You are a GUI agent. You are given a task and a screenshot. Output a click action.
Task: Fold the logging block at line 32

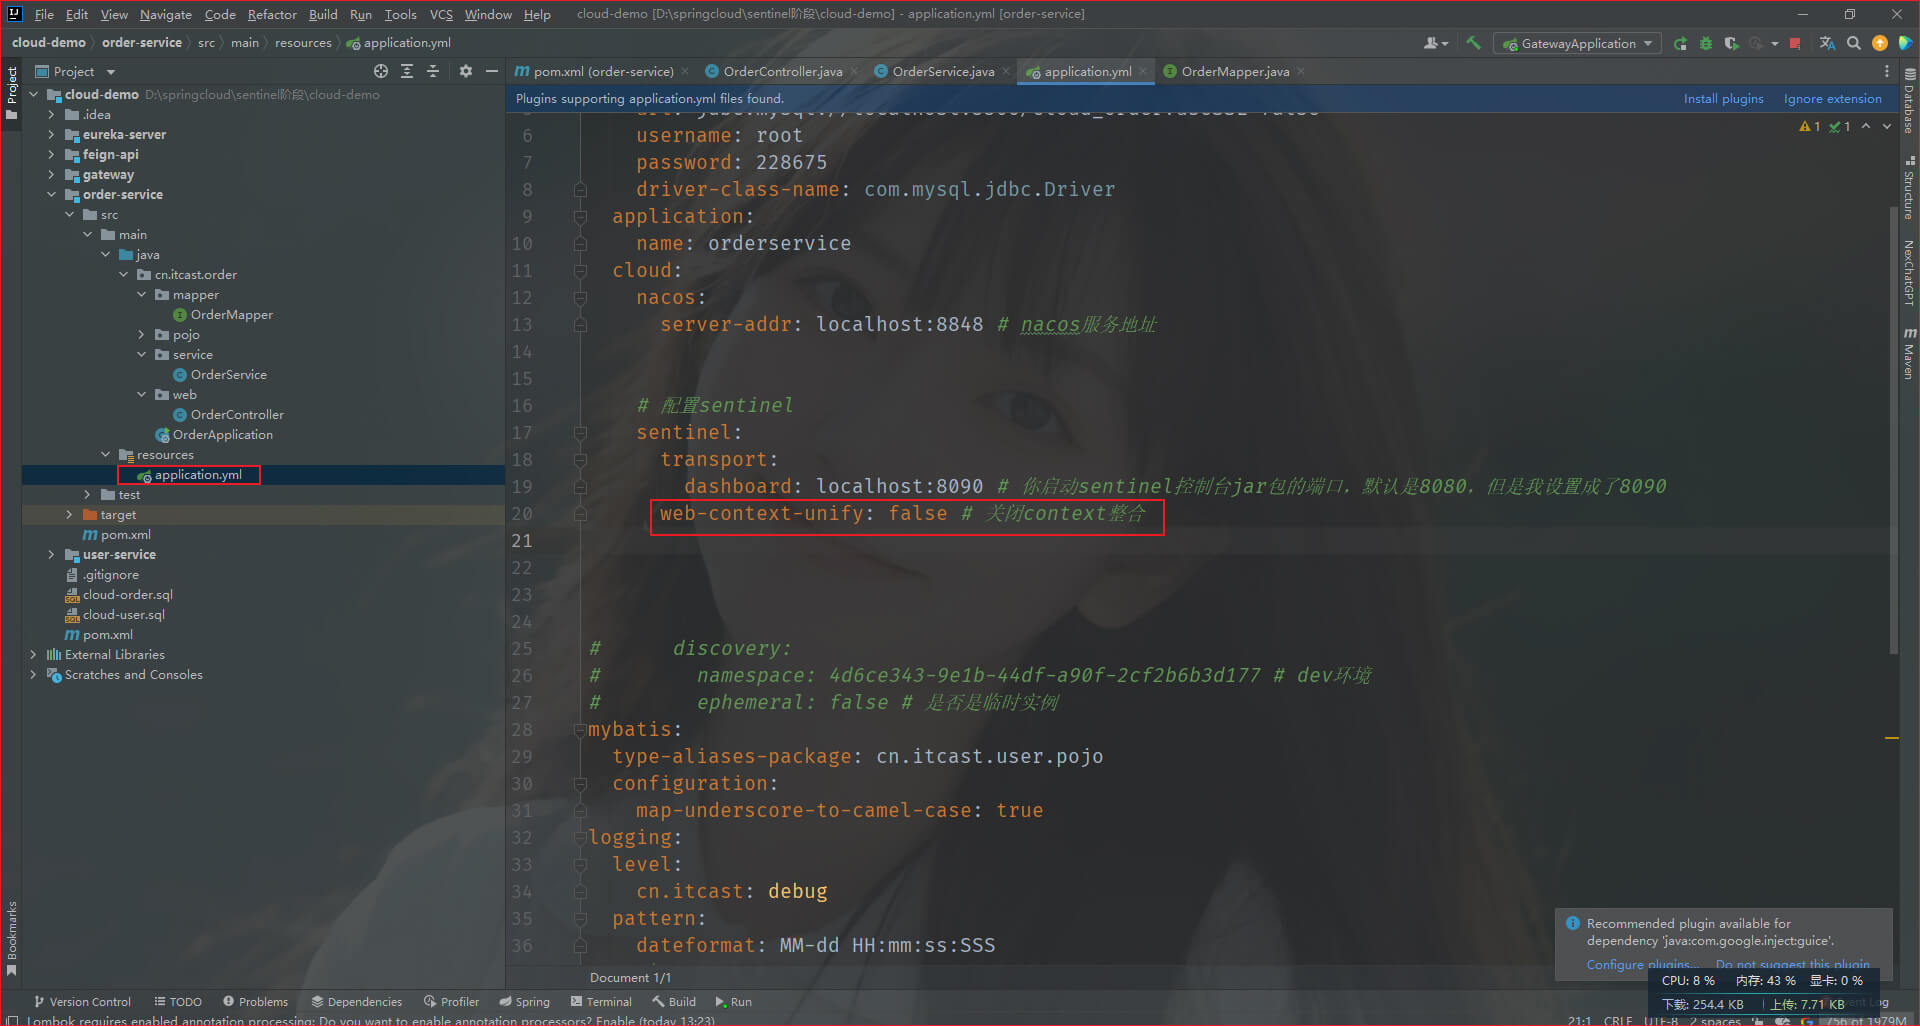point(580,838)
